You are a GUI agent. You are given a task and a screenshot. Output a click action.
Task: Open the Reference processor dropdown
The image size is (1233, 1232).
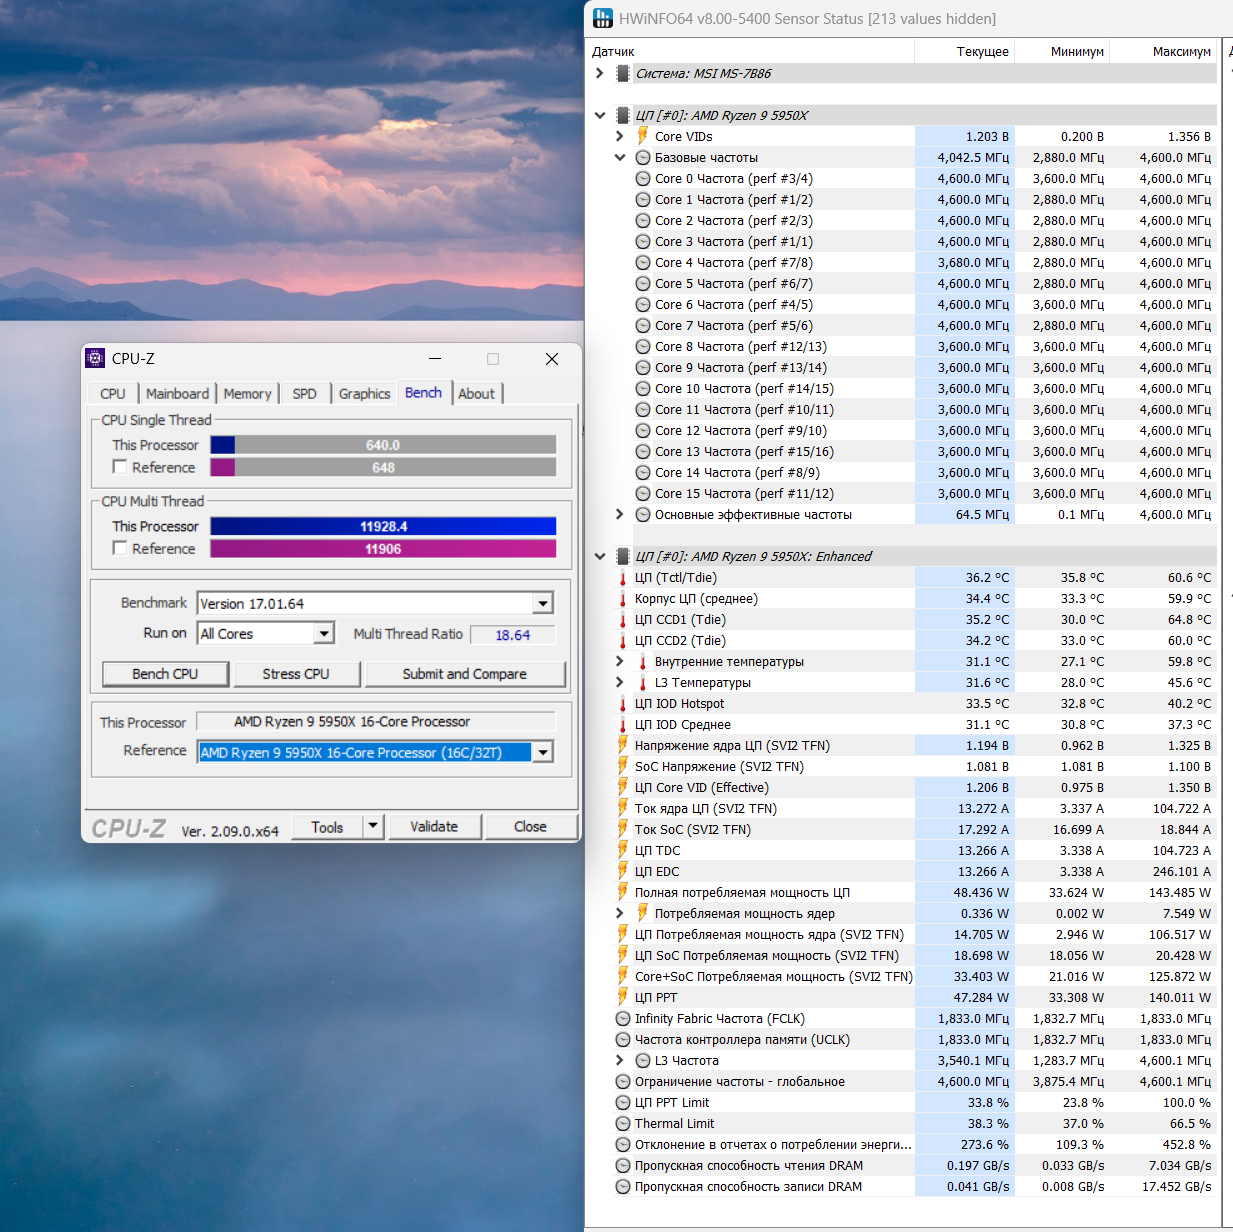click(x=543, y=752)
